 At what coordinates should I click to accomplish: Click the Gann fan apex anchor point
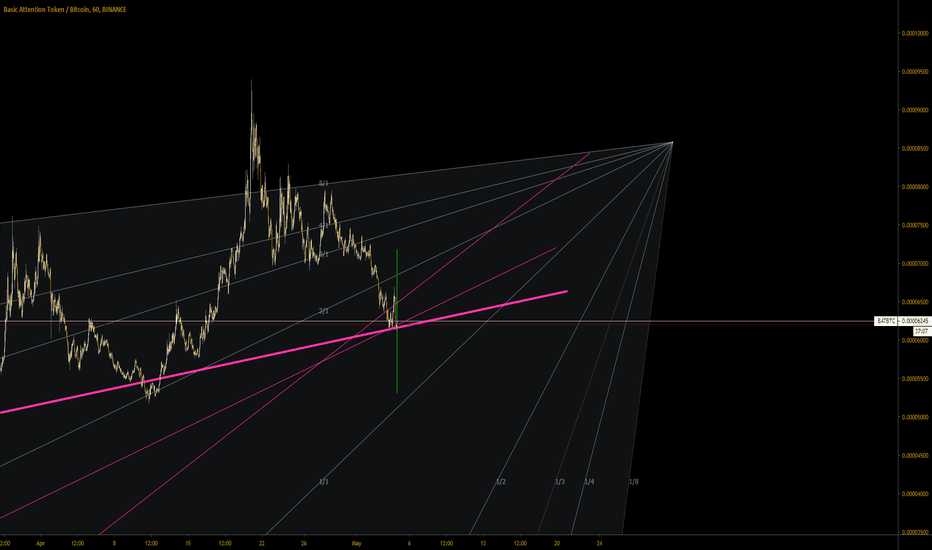tap(672, 142)
